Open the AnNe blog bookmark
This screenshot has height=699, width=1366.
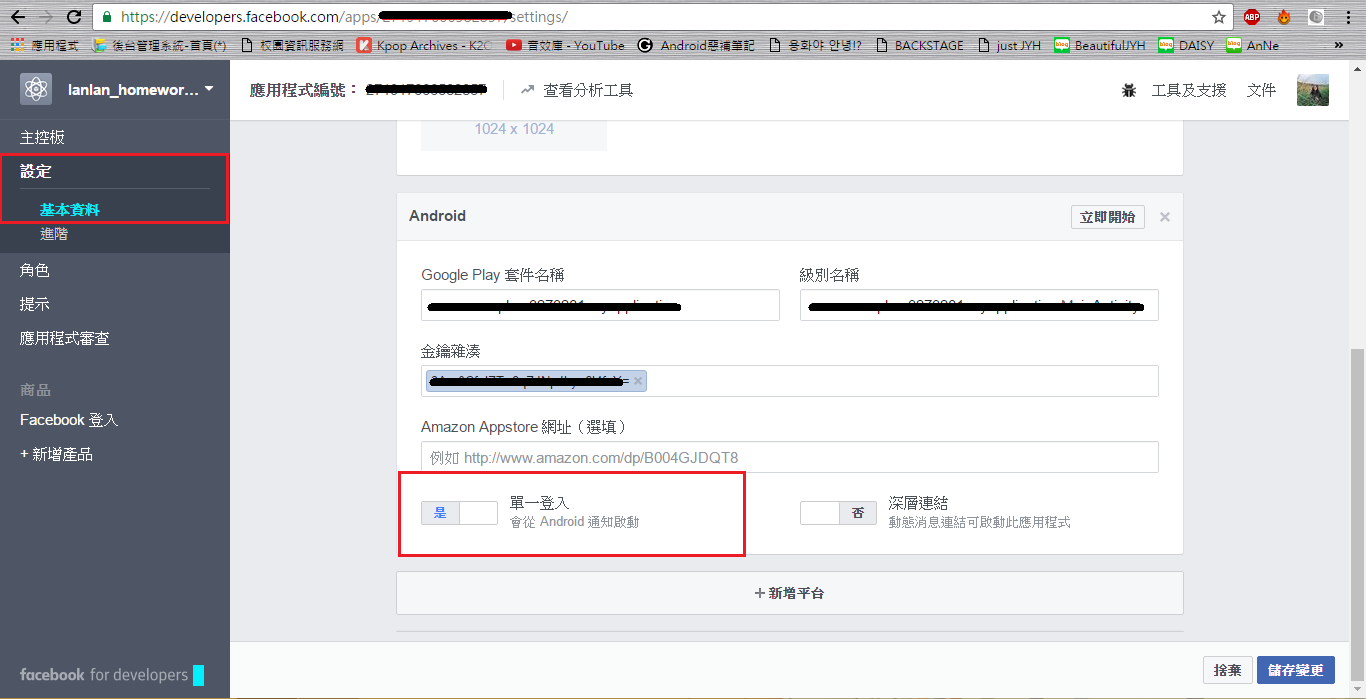1253,45
